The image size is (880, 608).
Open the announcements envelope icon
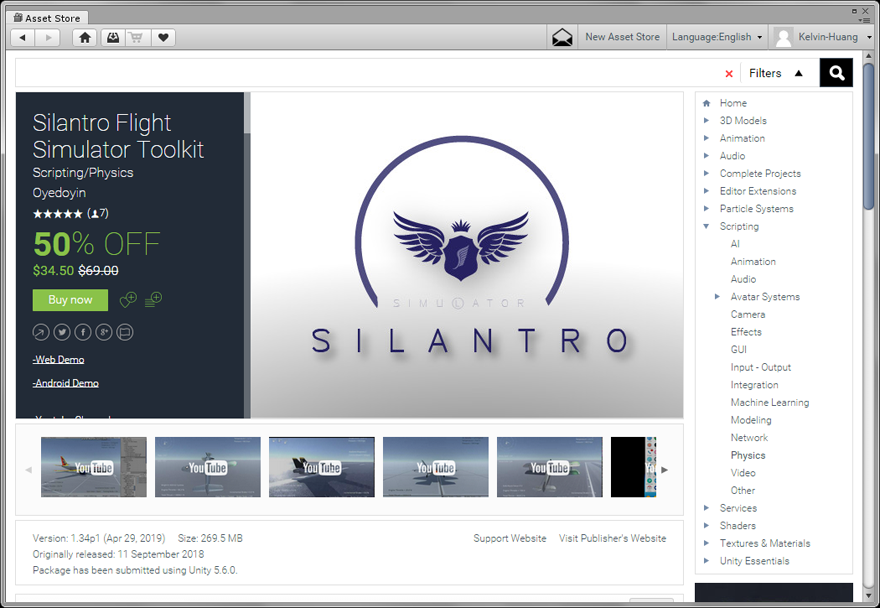pyautogui.click(x=562, y=38)
